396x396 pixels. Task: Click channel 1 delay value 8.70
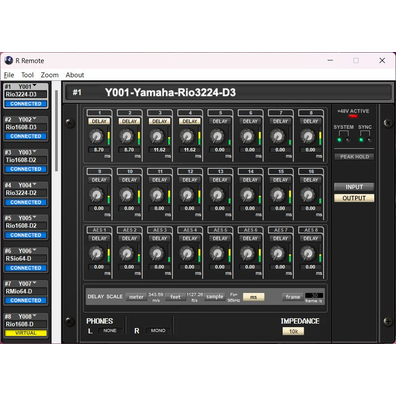(x=99, y=150)
